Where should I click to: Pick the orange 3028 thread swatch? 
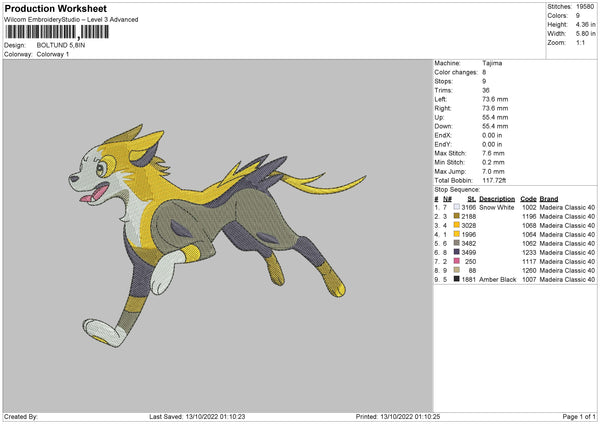[x=457, y=225]
